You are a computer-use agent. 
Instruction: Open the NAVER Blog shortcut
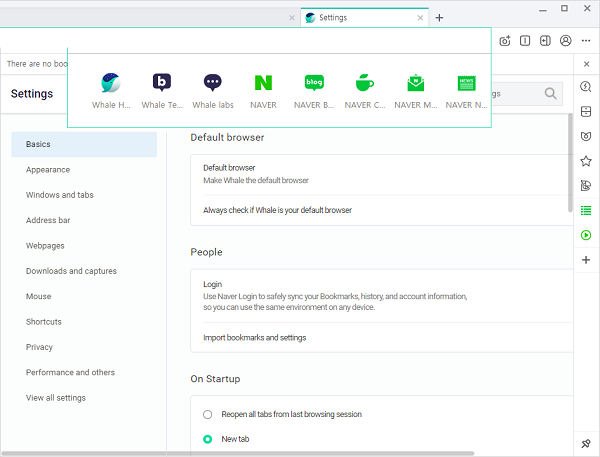(315, 84)
